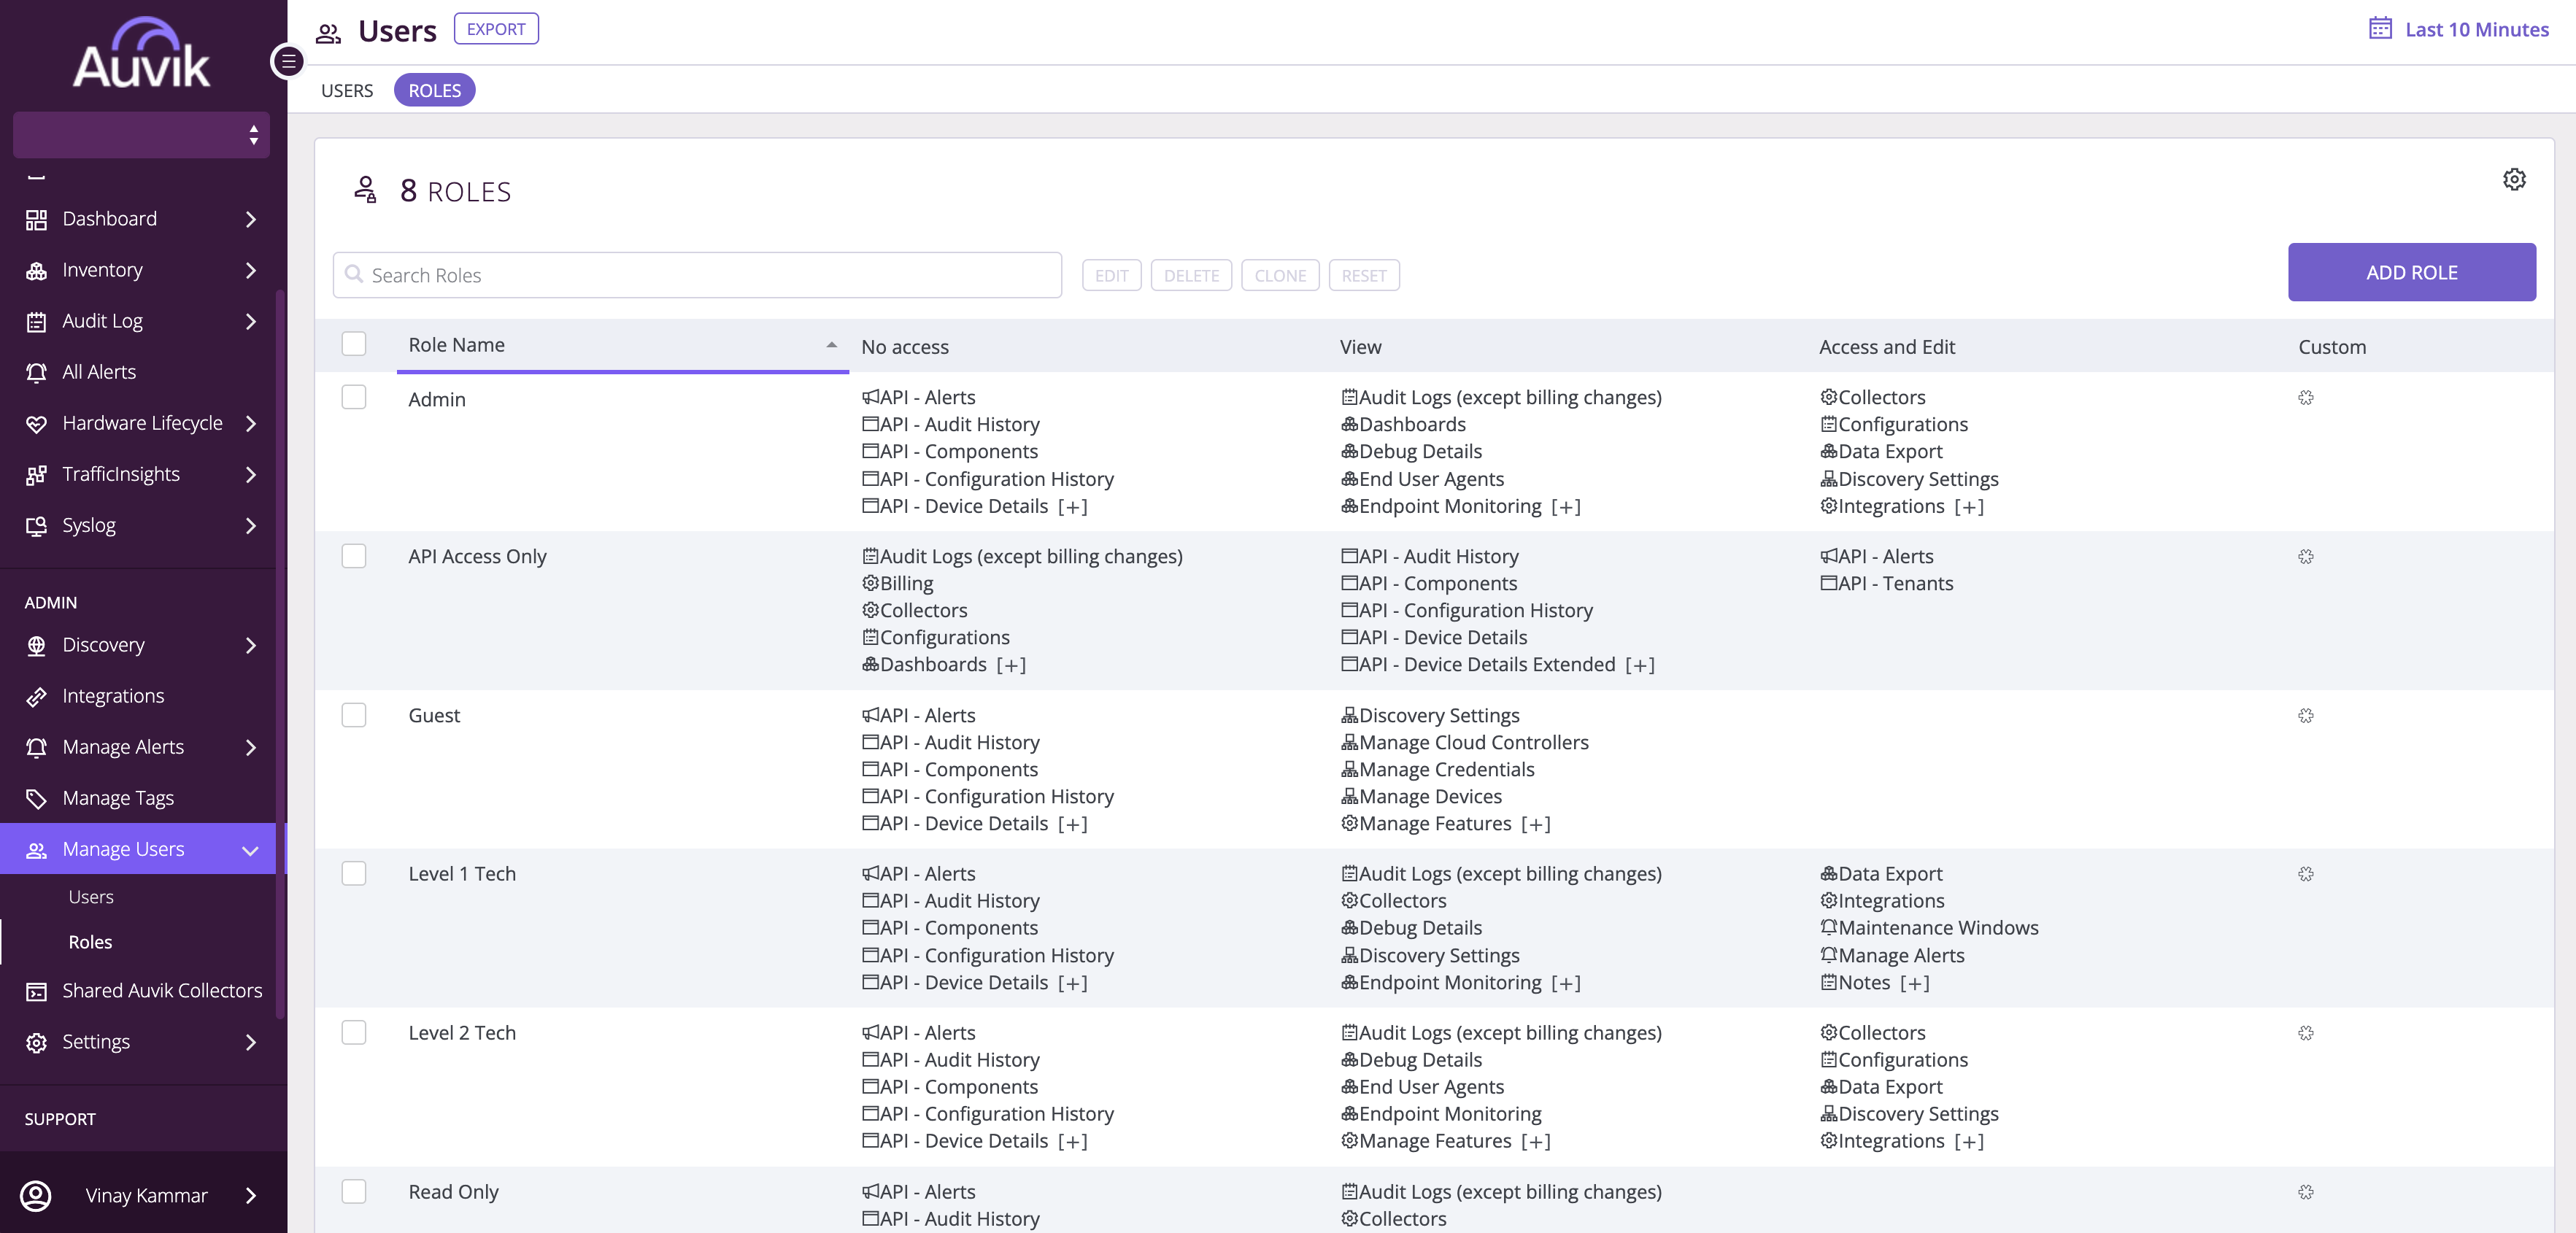Click the Syslog sidebar icon
The image size is (2576, 1233).
[36, 525]
